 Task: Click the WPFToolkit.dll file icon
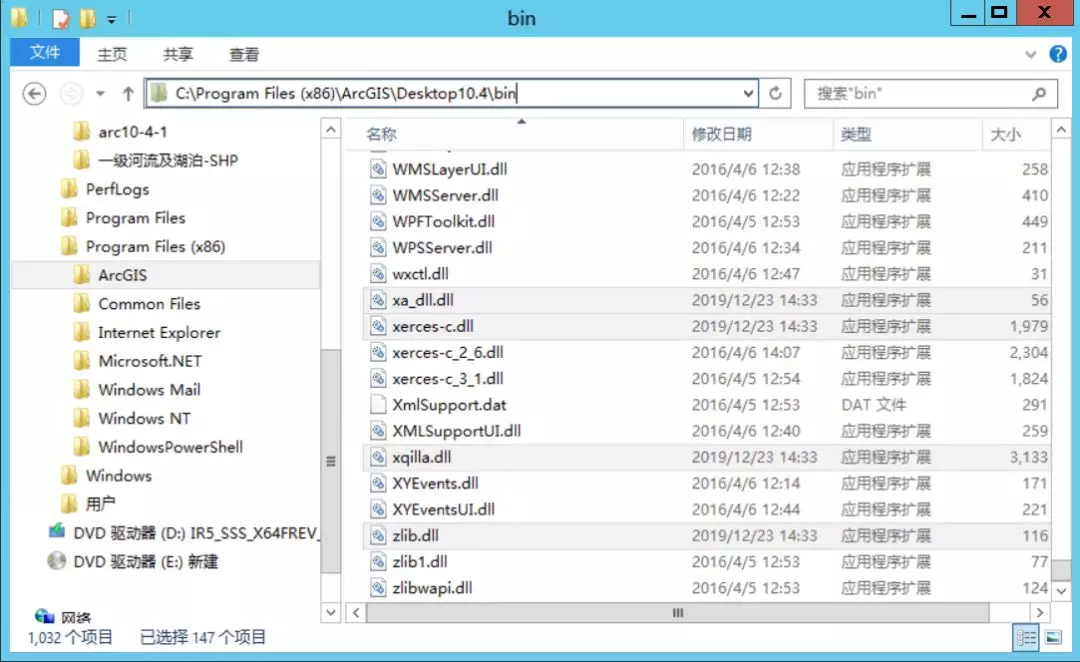377,222
